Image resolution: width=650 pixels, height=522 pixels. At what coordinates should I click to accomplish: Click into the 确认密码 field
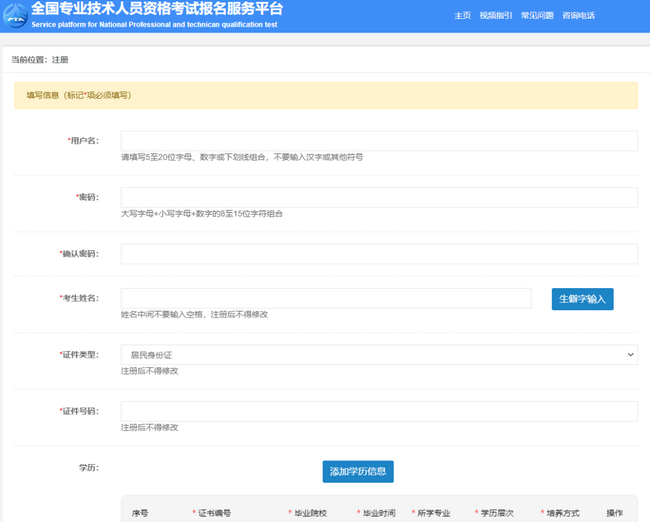379,254
